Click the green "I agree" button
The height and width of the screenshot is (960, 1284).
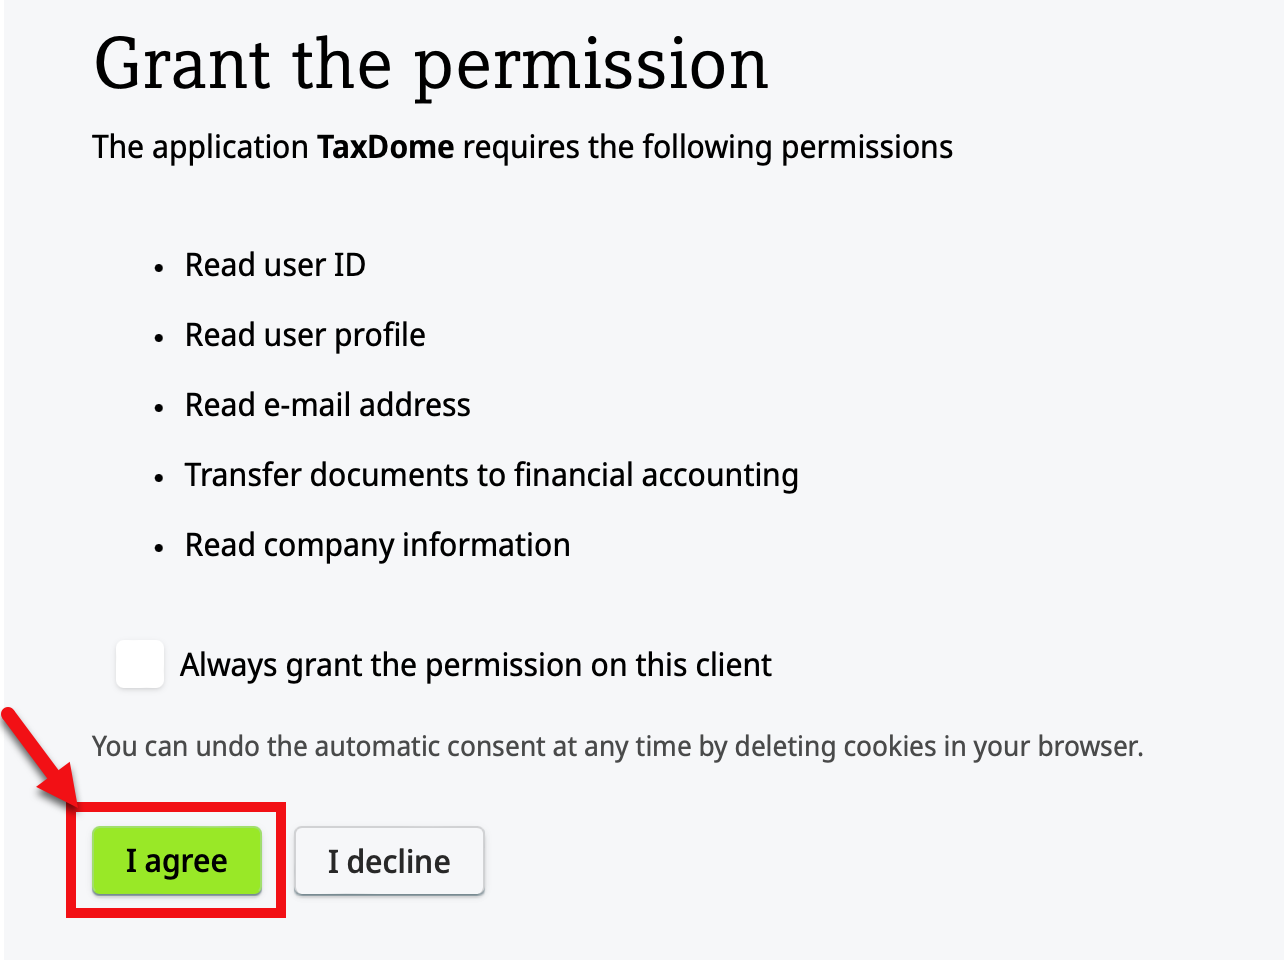(177, 861)
